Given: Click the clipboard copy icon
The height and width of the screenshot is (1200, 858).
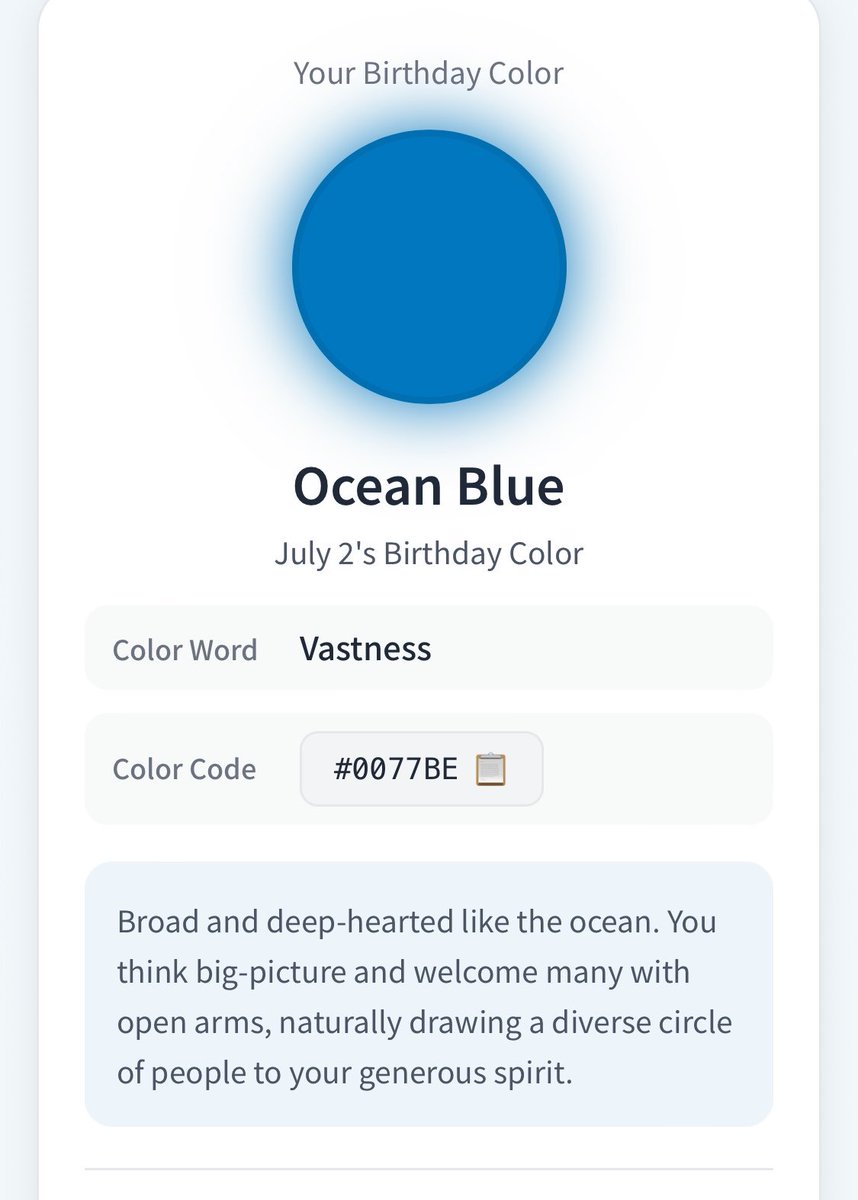Looking at the screenshot, I should [x=491, y=769].
